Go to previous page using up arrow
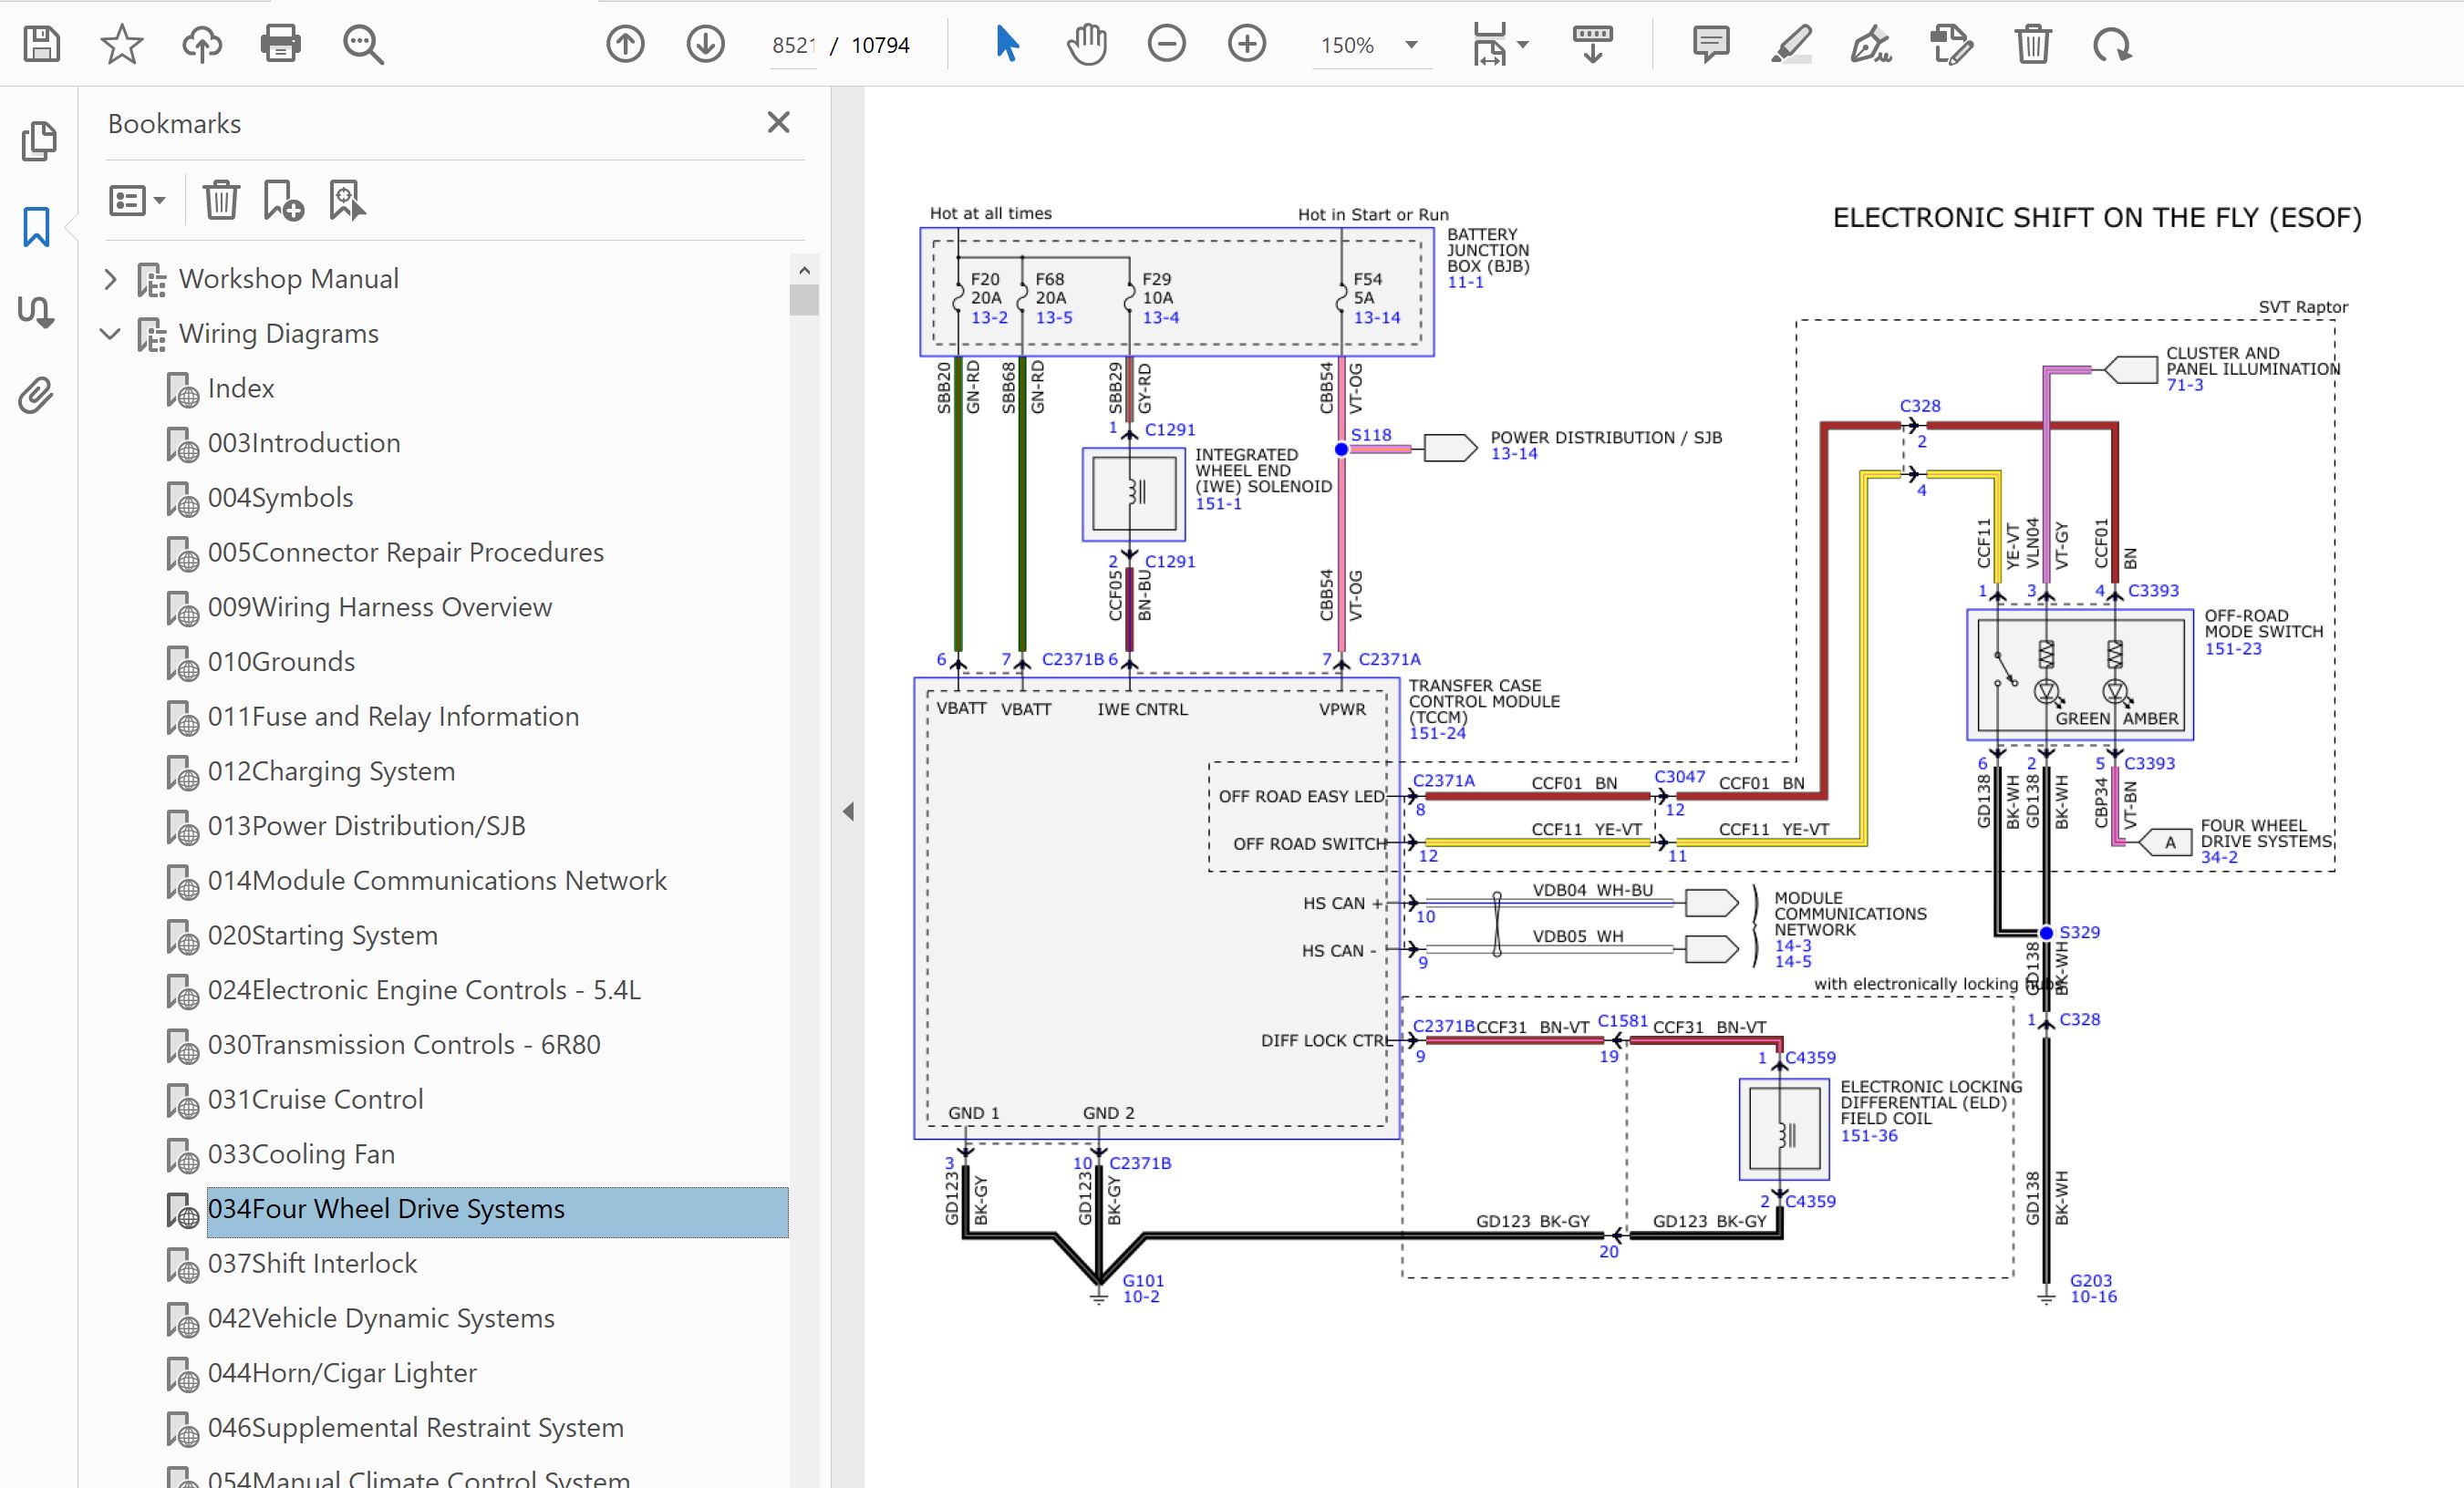Screen dimensions: 2464x1488 [x=625, y=44]
